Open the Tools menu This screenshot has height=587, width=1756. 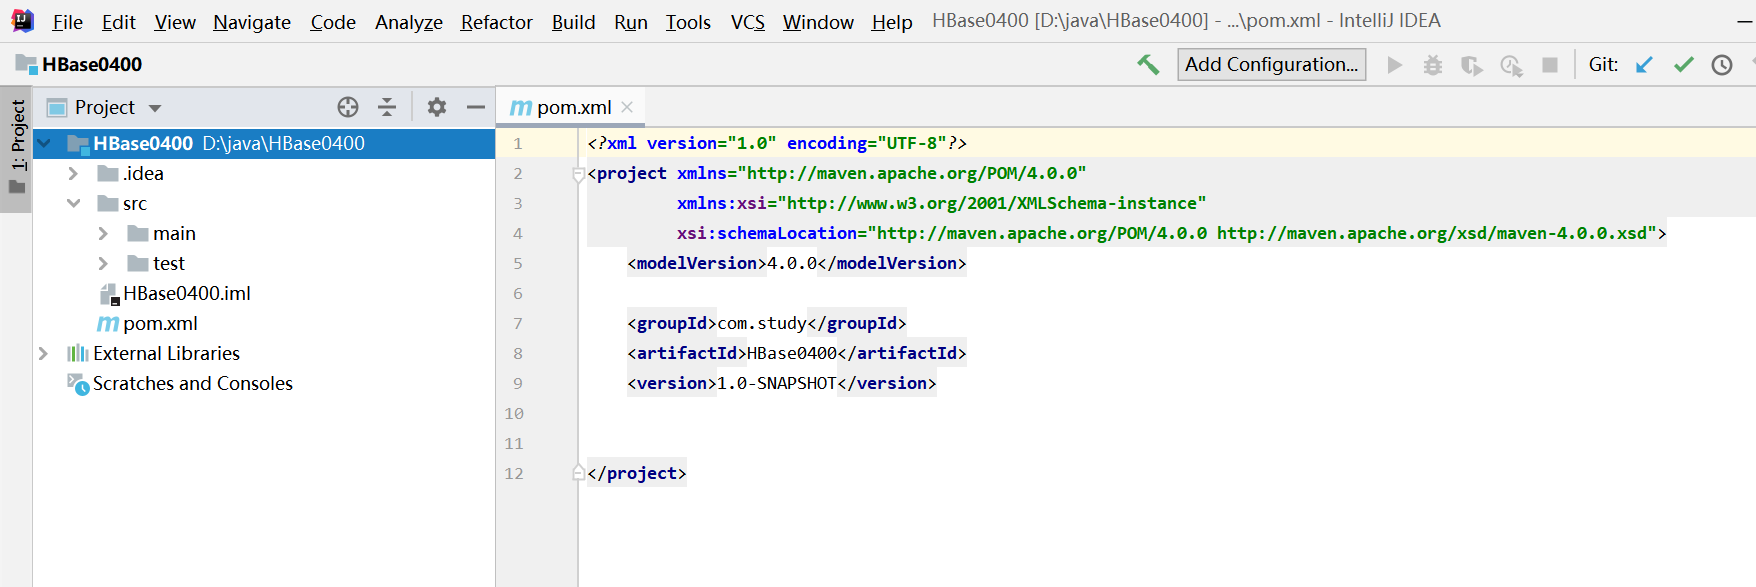[688, 22]
